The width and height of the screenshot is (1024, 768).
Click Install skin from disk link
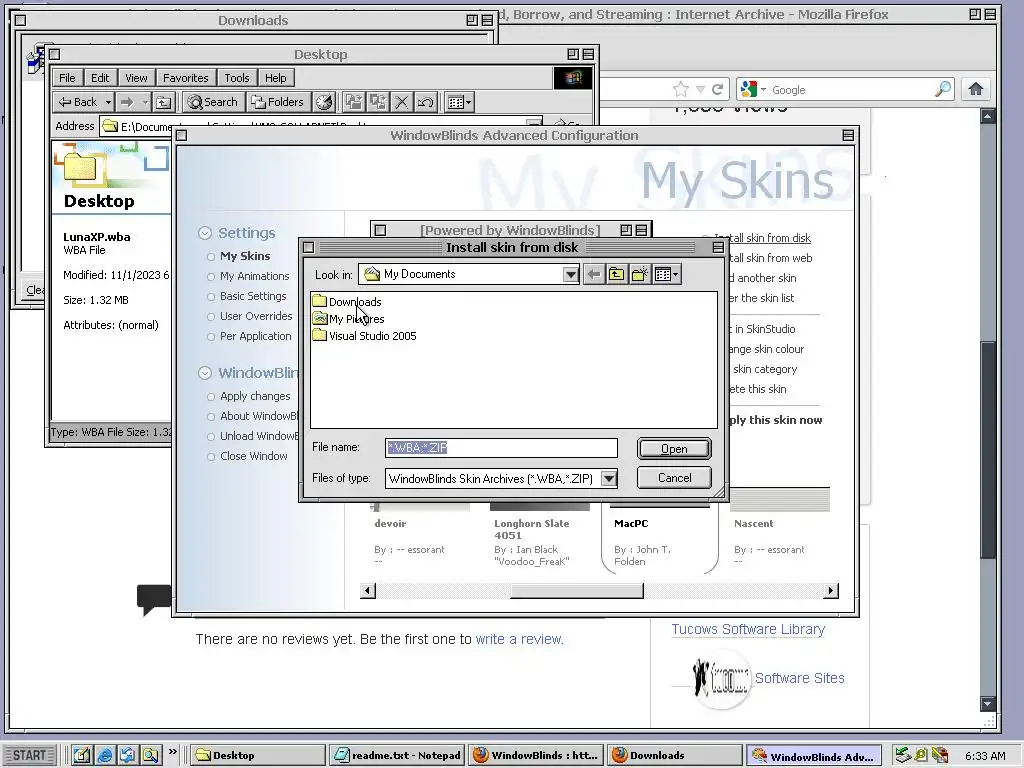762,238
